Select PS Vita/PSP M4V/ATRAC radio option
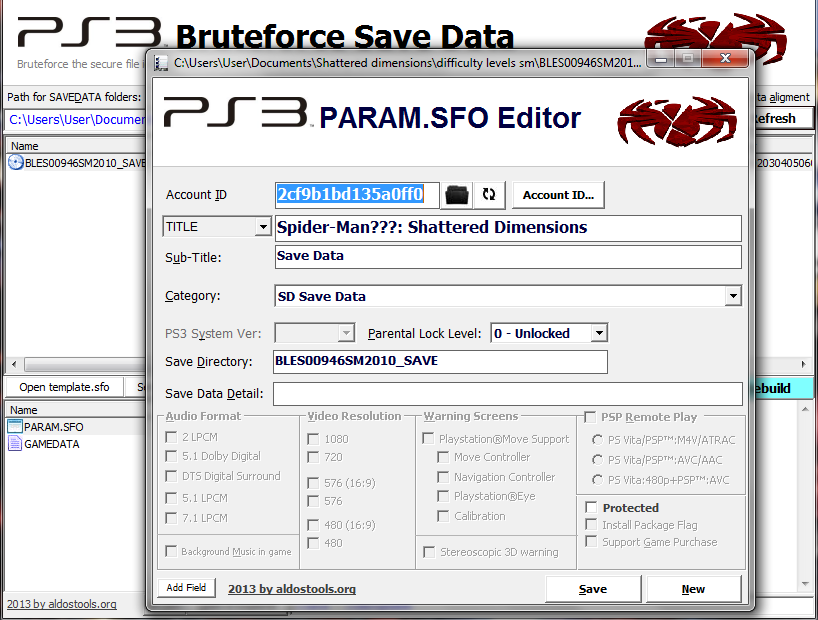This screenshot has height=620, width=818. tap(597, 439)
